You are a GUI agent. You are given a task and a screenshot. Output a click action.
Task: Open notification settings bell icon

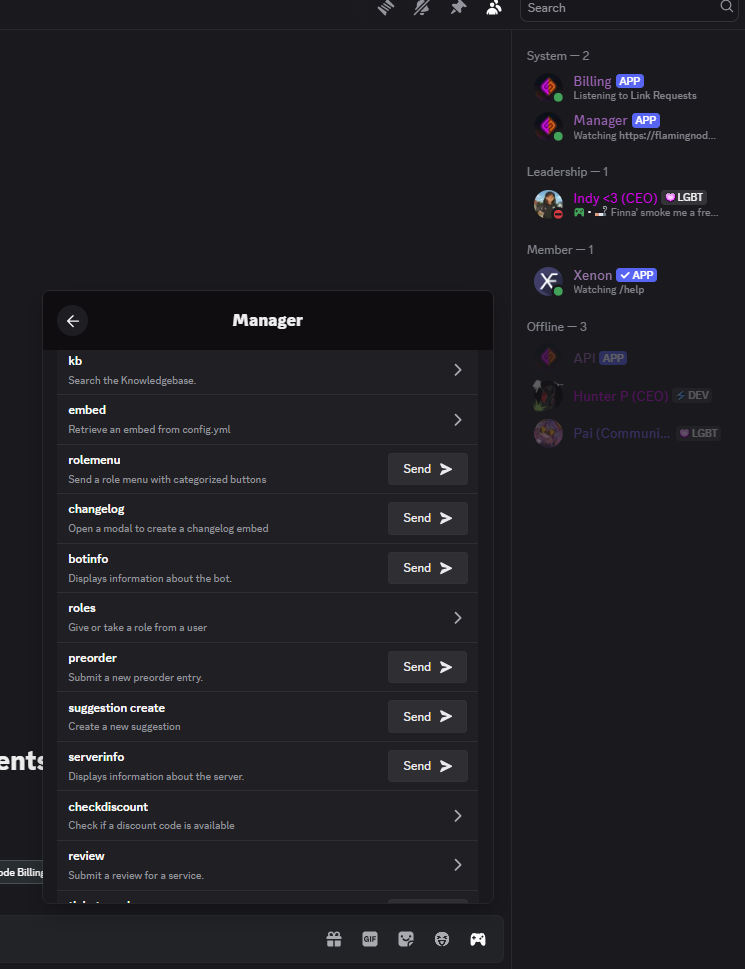[x=422, y=7]
